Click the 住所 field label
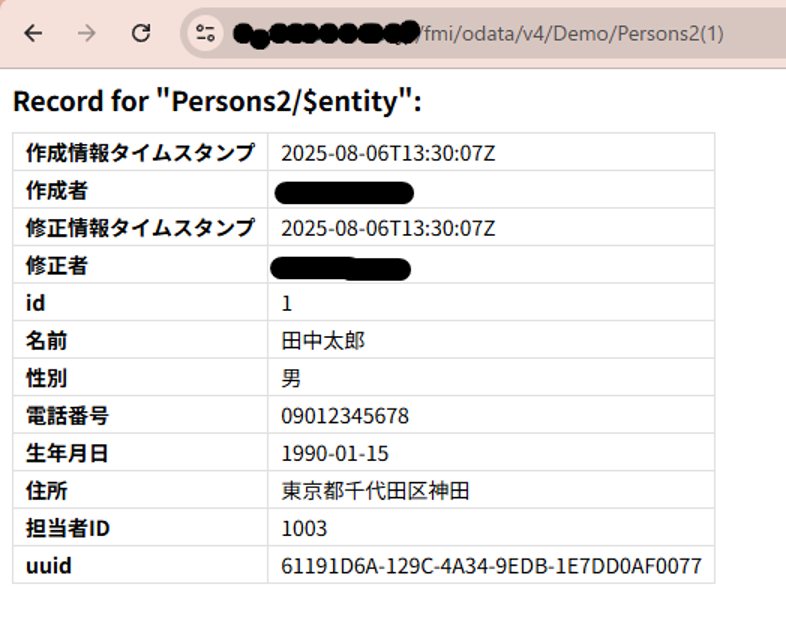 pos(46,491)
